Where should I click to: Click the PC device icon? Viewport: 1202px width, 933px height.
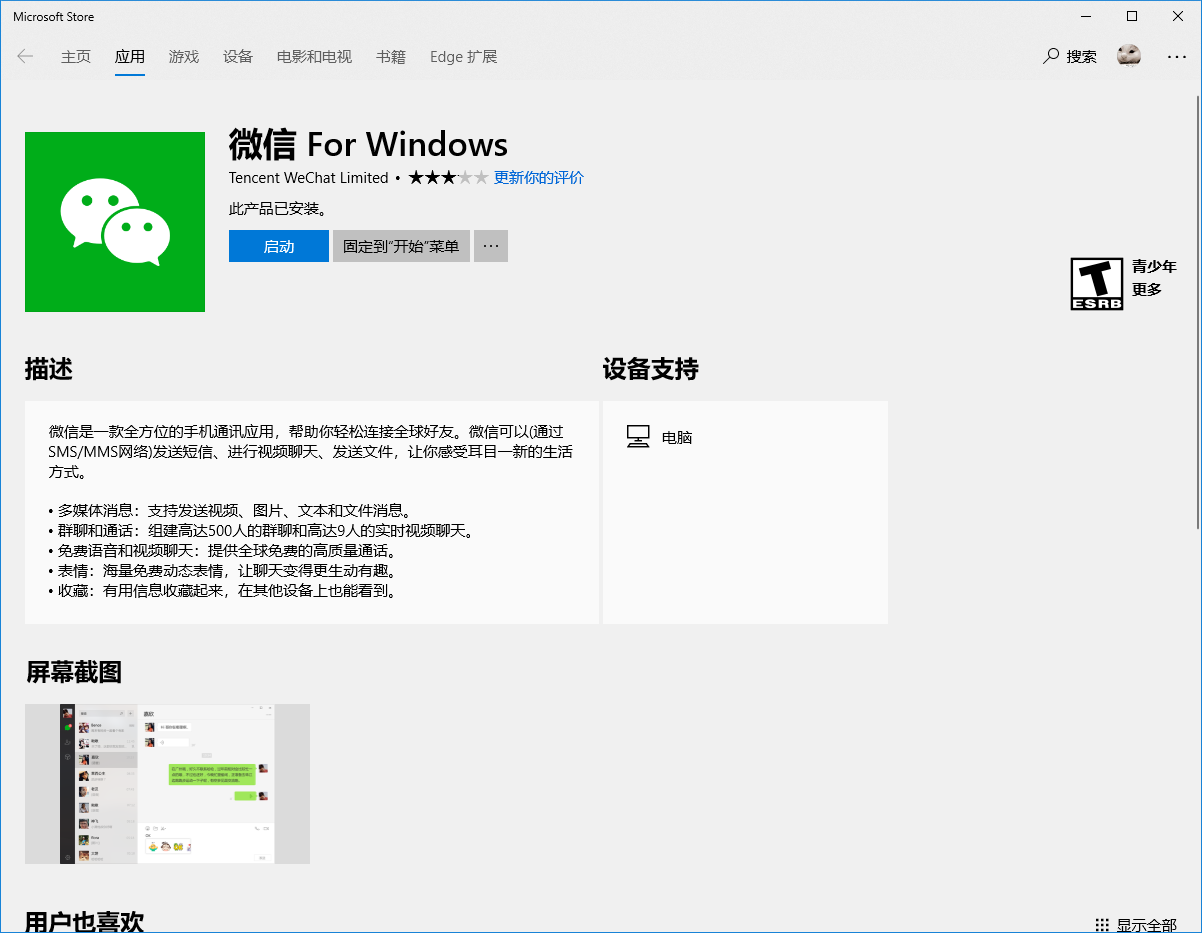tap(638, 437)
